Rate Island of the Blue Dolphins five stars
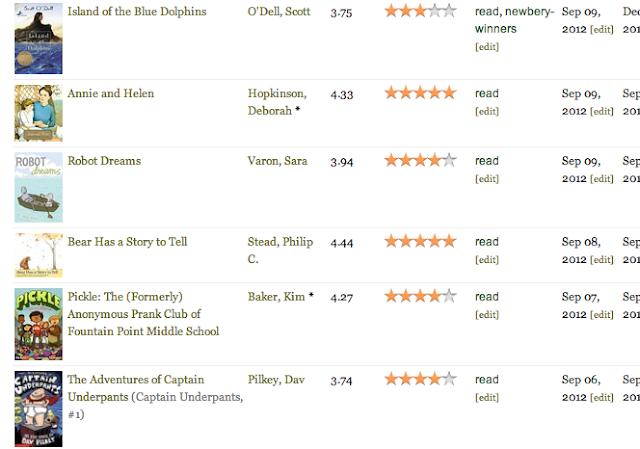 tap(449, 11)
